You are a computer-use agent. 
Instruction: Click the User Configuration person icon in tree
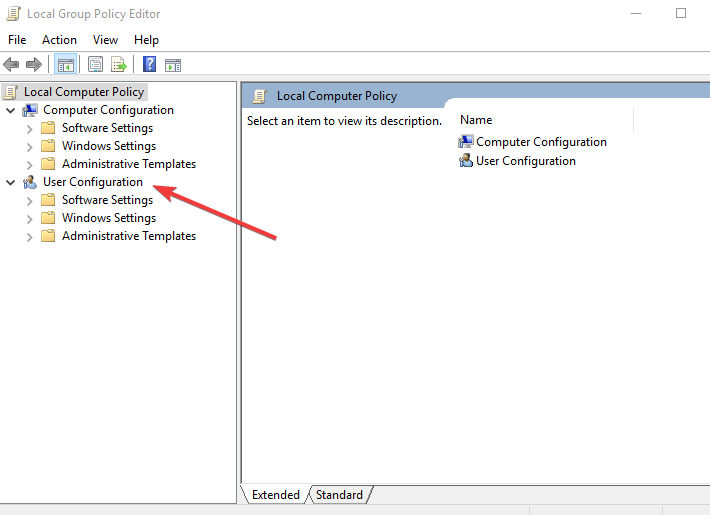(x=30, y=182)
